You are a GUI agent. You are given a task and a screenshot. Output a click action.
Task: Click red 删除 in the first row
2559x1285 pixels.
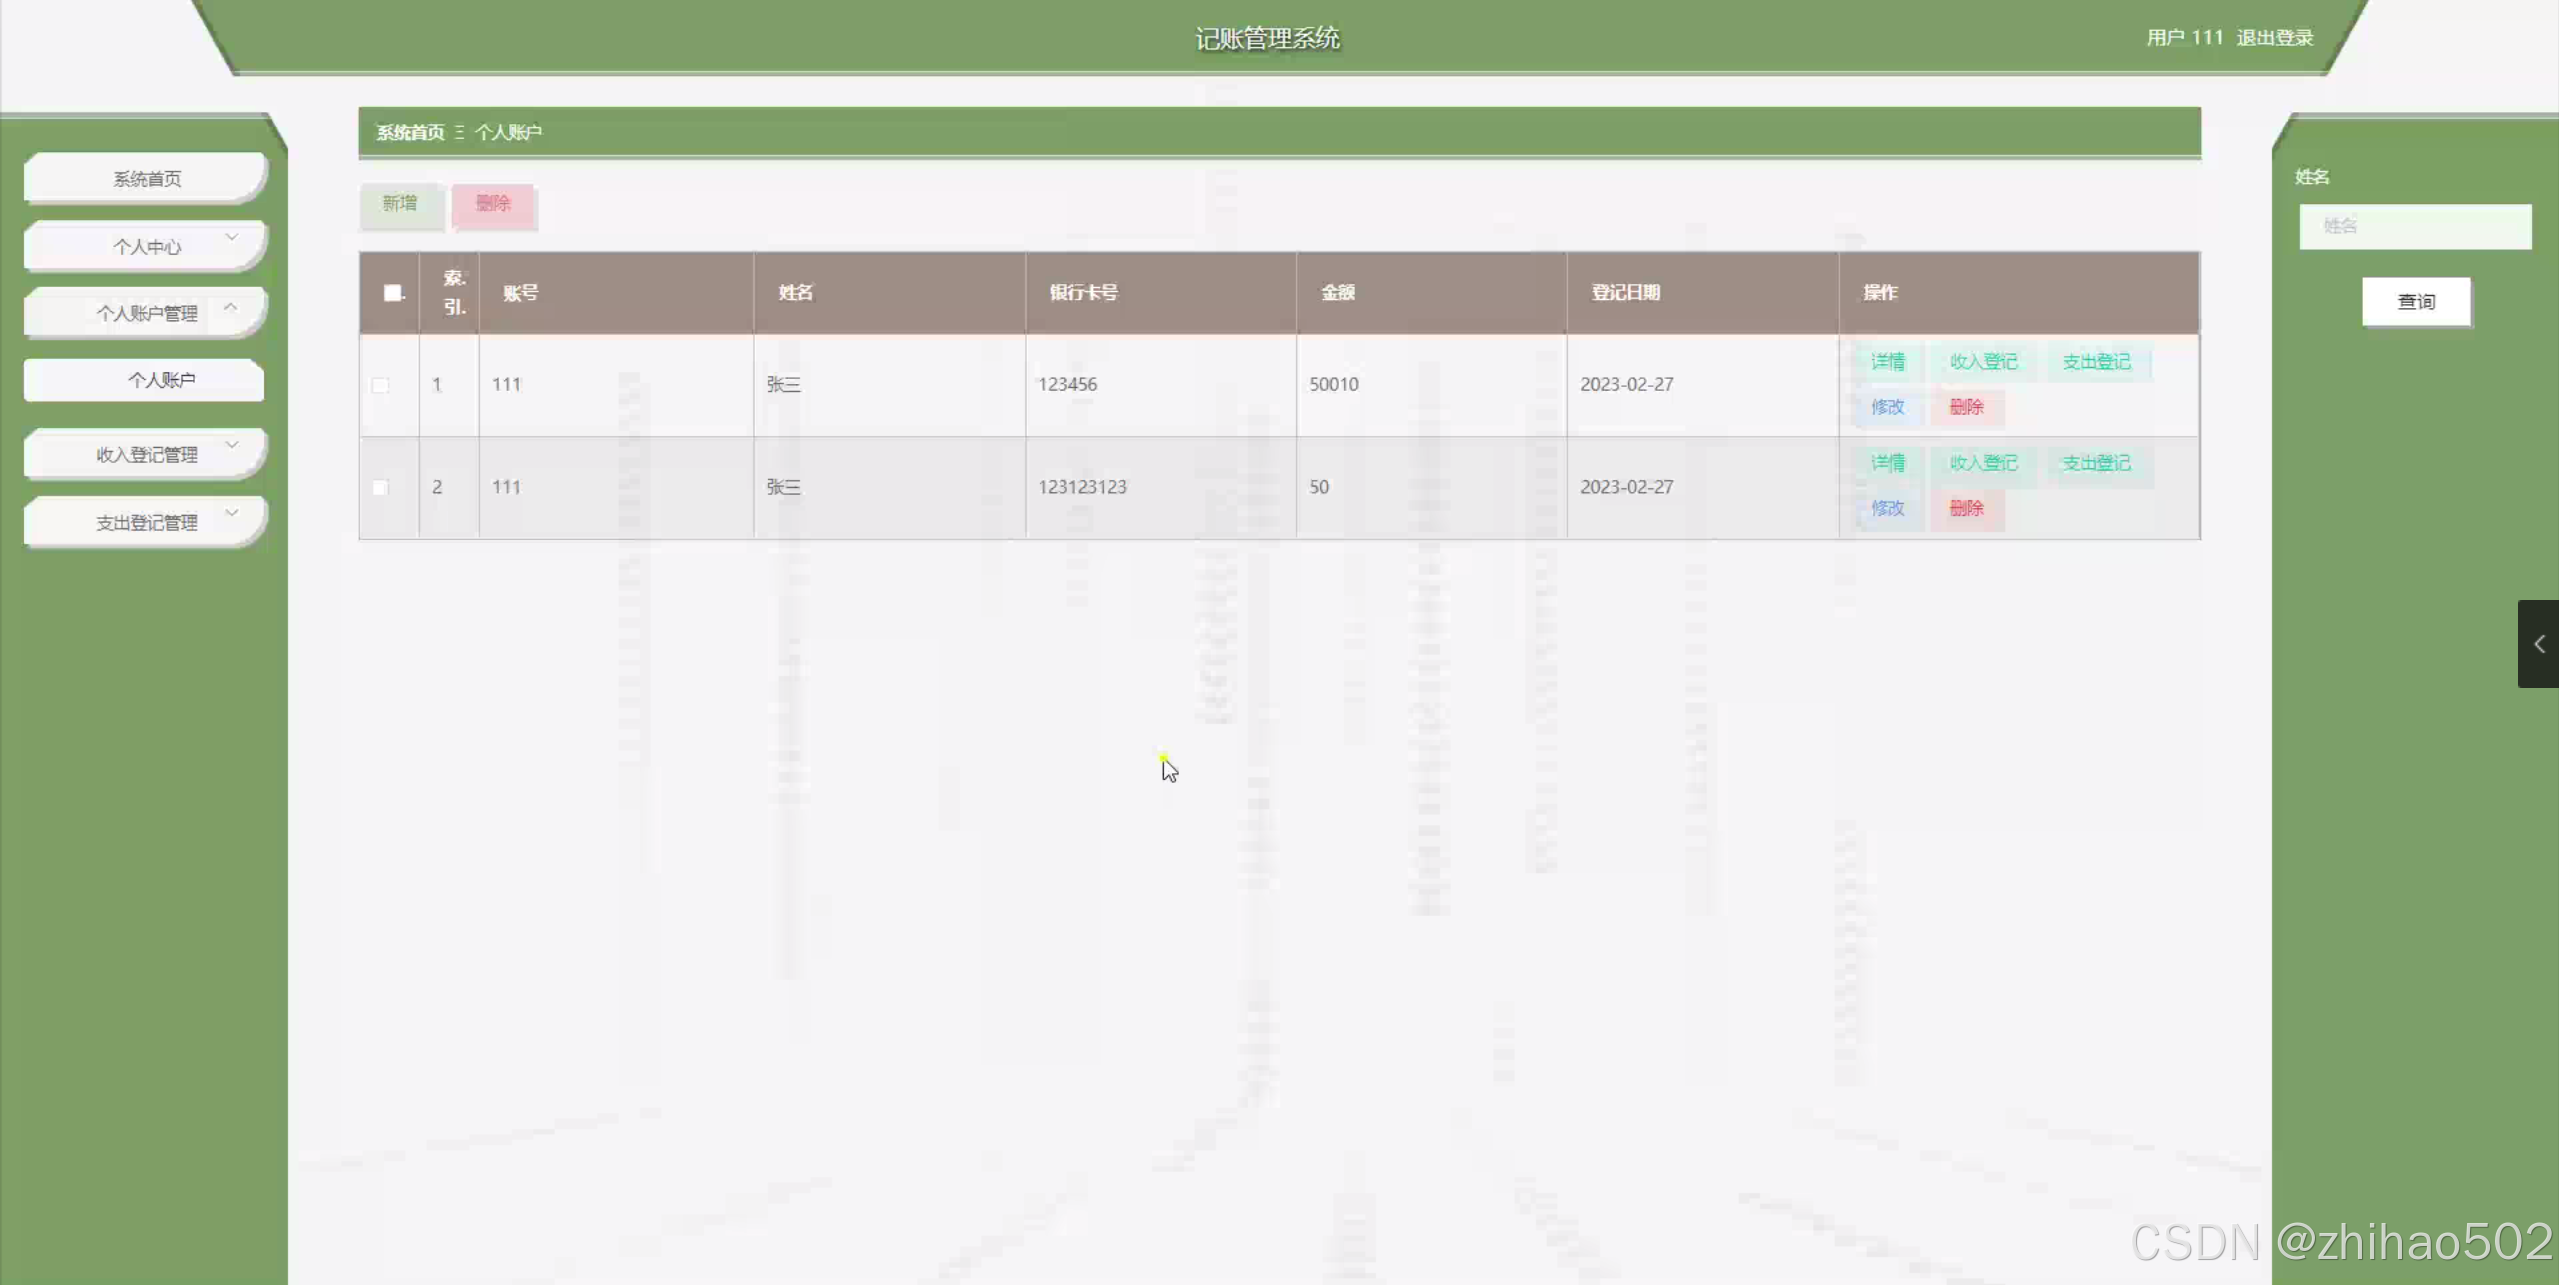click(x=1966, y=407)
